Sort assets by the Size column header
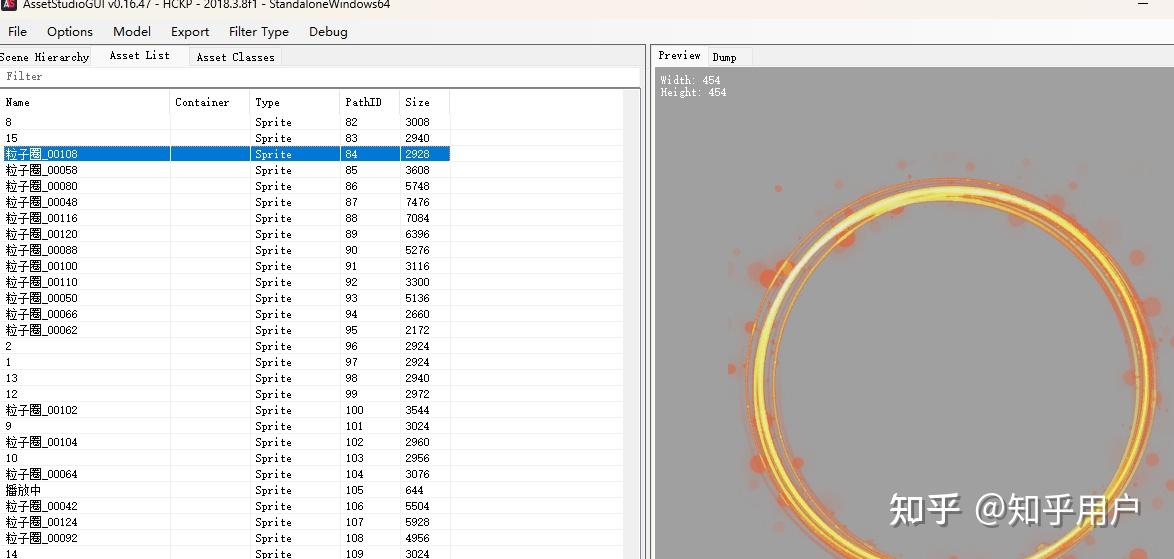This screenshot has height=559, width=1174. tap(424, 103)
